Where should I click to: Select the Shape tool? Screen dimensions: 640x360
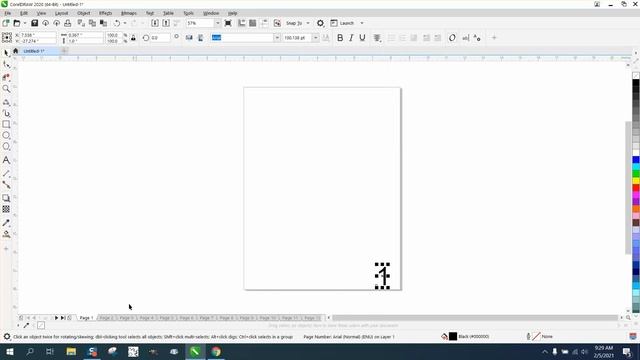point(6,64)
